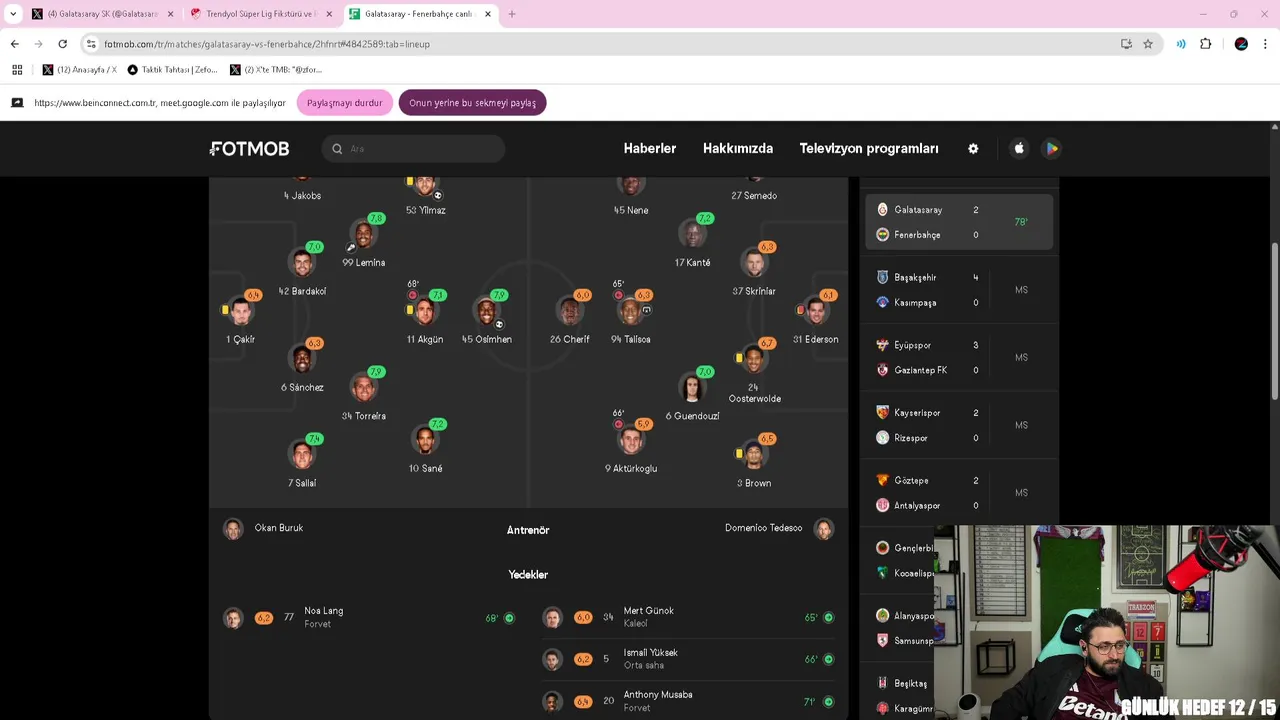Open the Başakşehir vs Kasımpaşa match
1280x720 pixels.
pos(959,290)
